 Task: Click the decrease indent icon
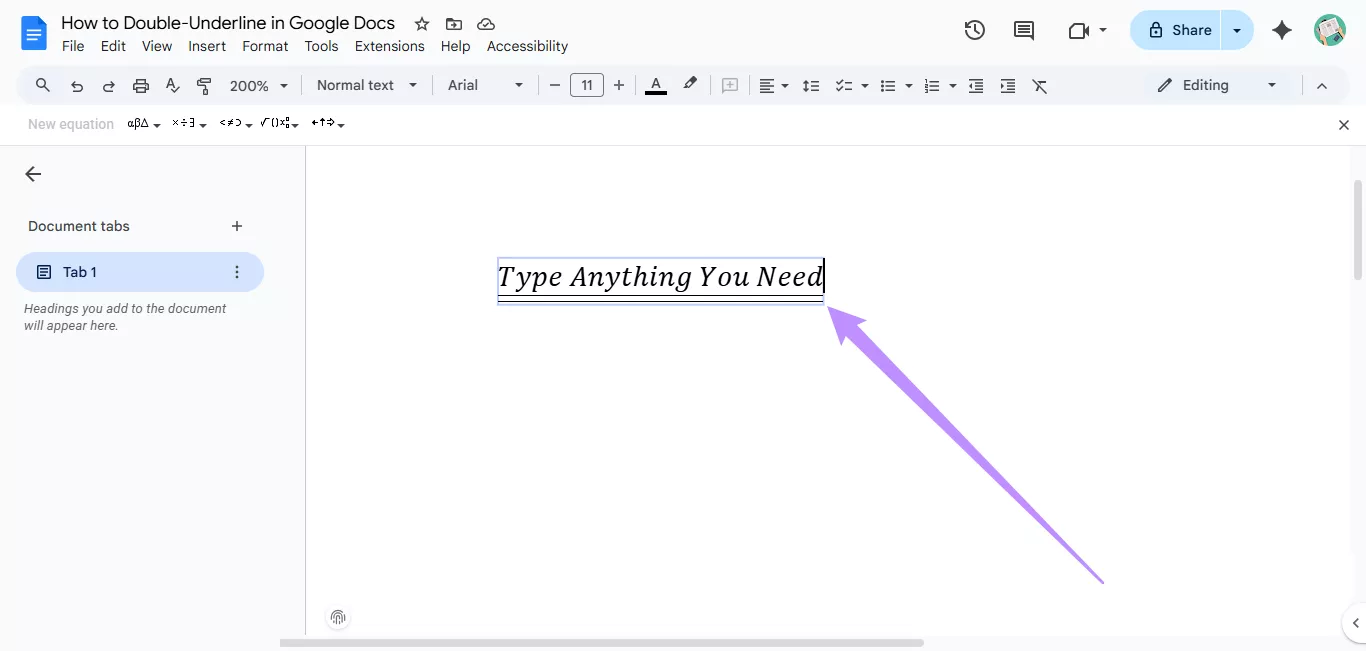click(975, 86)
